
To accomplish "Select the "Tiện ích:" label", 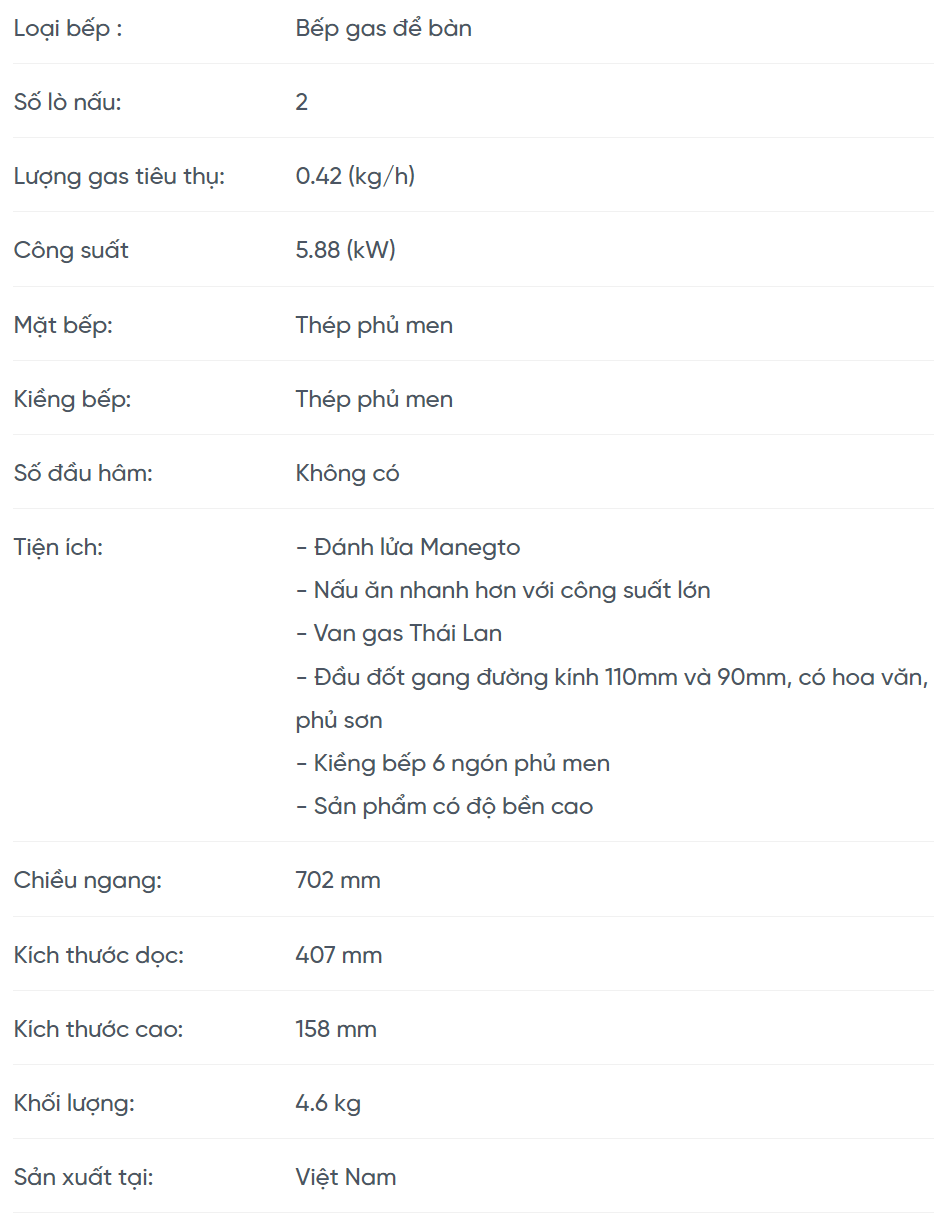I will [x=58, y=547].
